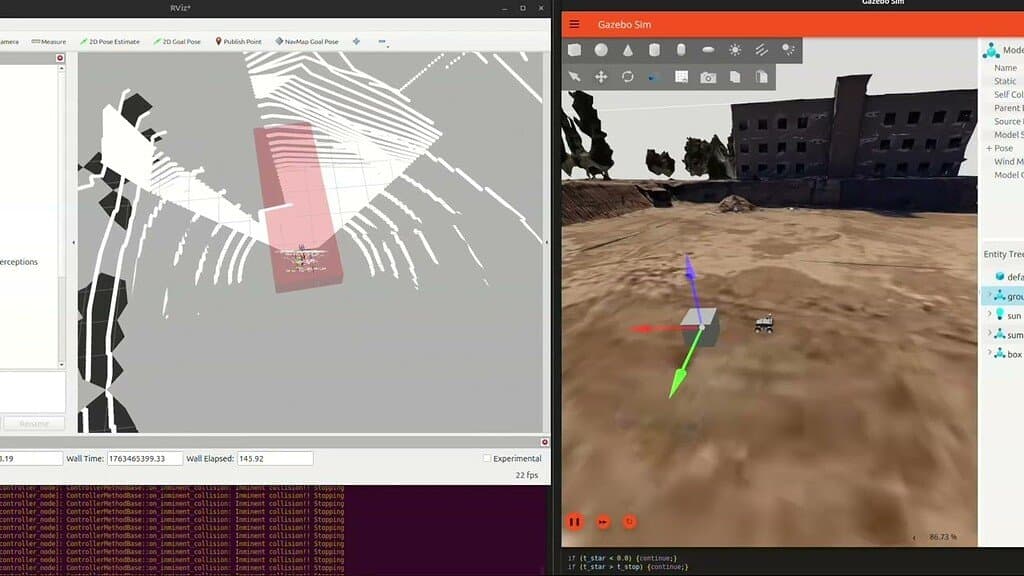Click the Wall Time field in RViz
Viewport: 1024px width, 576px height.
(x=145, y=458)
